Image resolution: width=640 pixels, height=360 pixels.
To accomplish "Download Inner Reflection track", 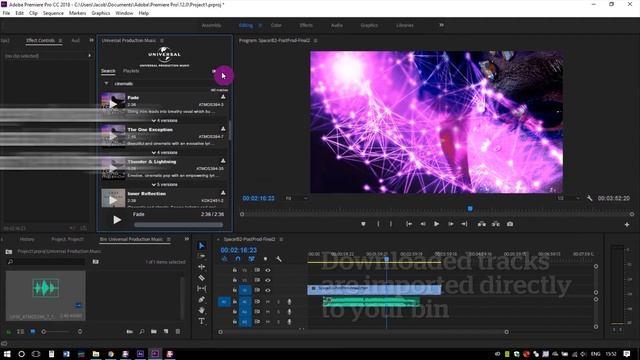I will 223,193.
